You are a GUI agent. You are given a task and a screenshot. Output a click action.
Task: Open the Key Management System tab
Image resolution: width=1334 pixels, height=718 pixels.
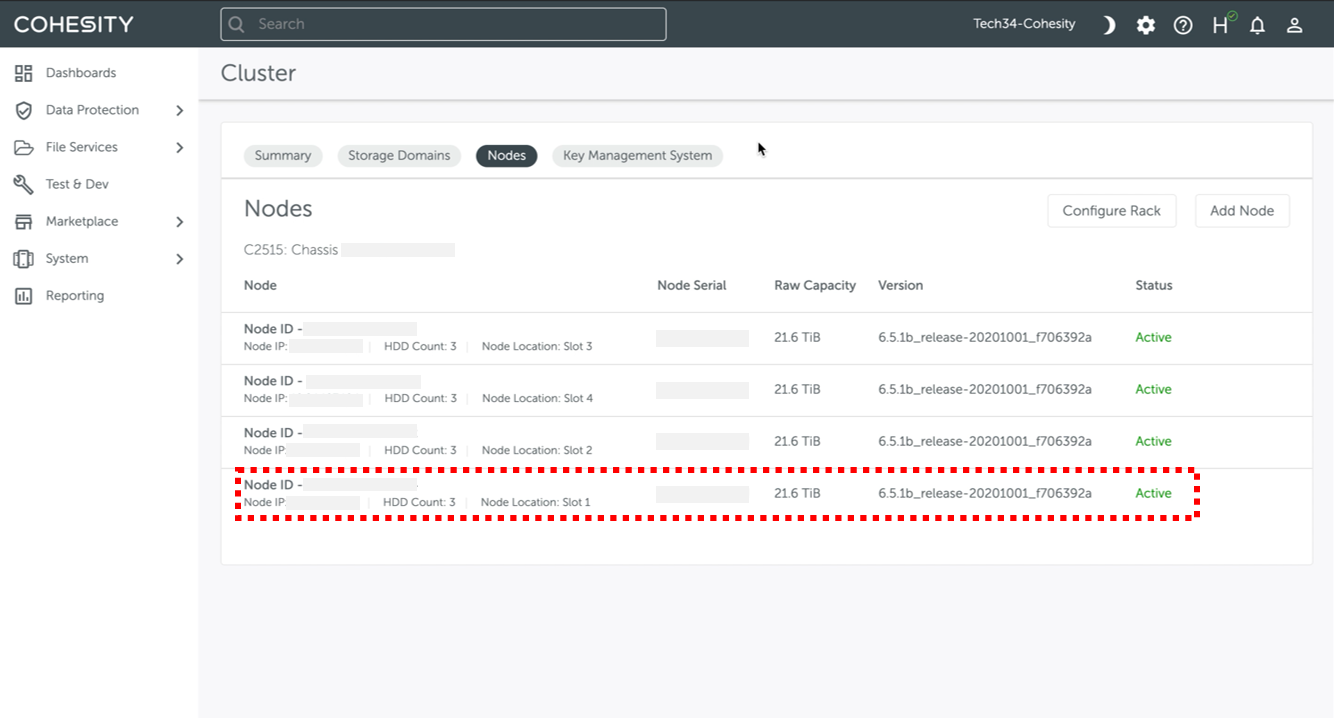pos(637,156)
